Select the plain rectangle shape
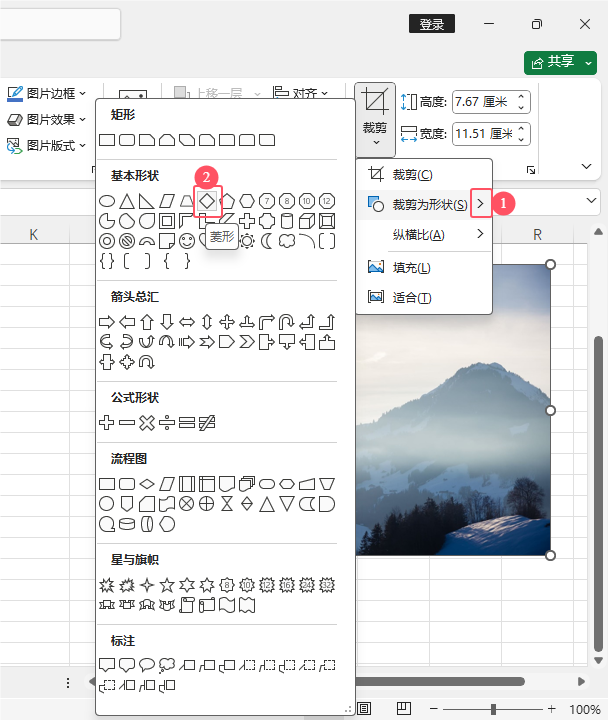The height and width of the screenshot is (720, 608). point(107,140)
